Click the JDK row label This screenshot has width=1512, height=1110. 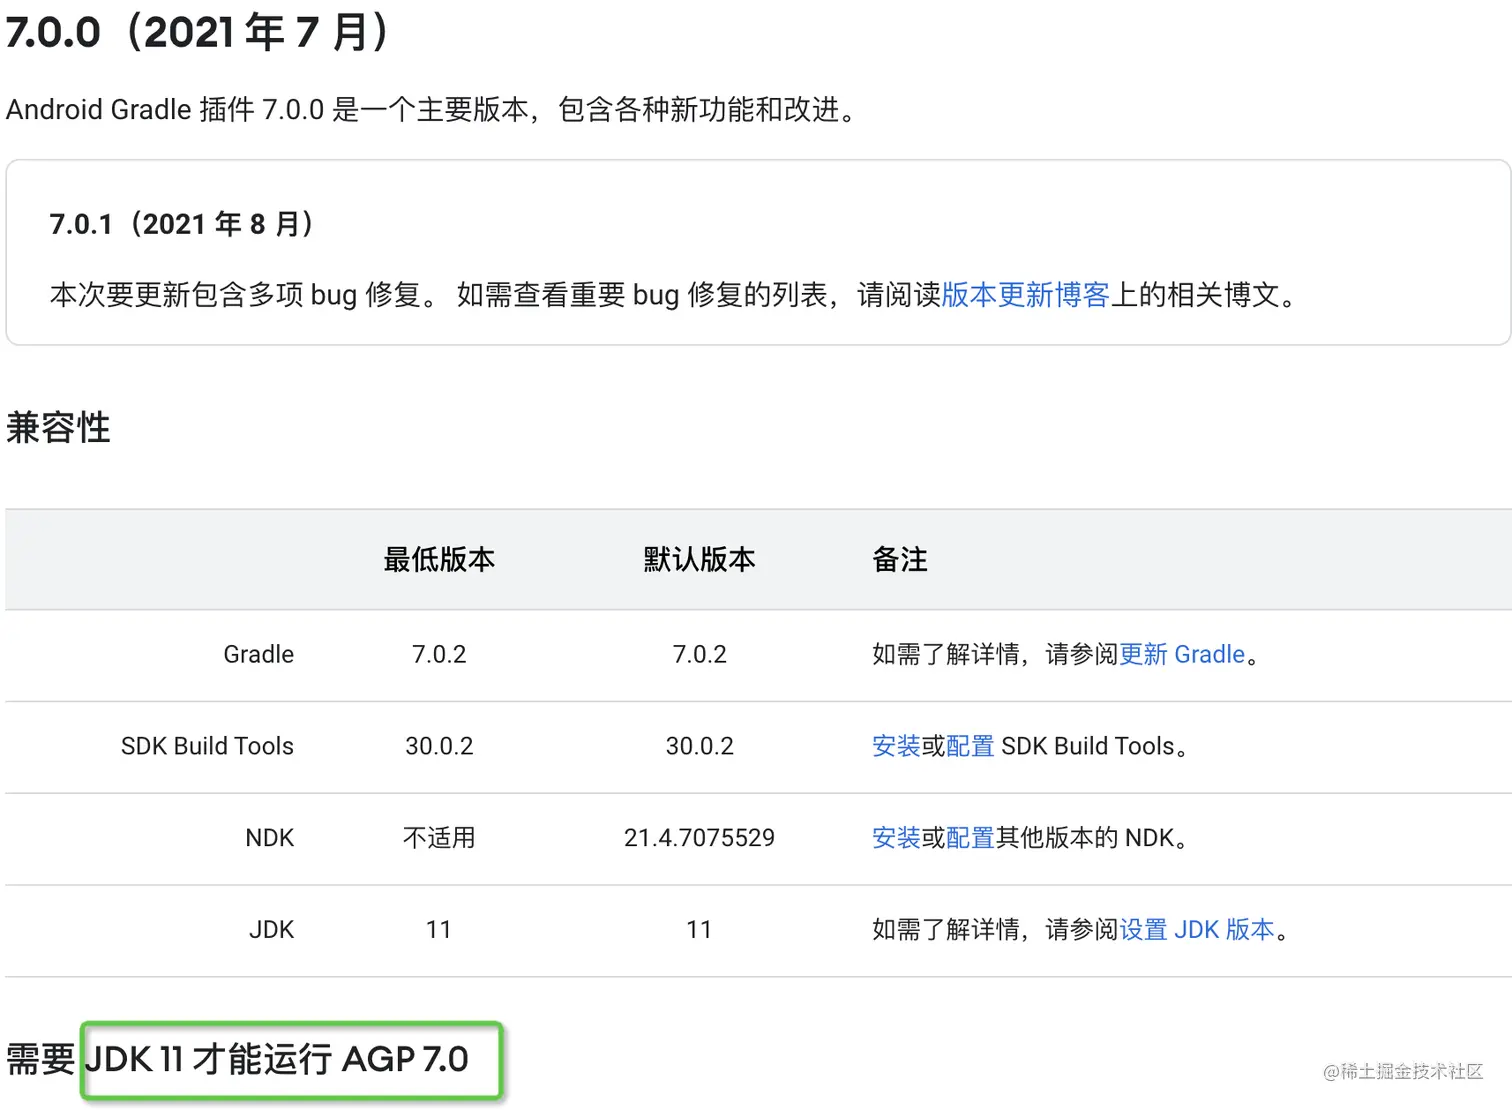tap(271, 930)
